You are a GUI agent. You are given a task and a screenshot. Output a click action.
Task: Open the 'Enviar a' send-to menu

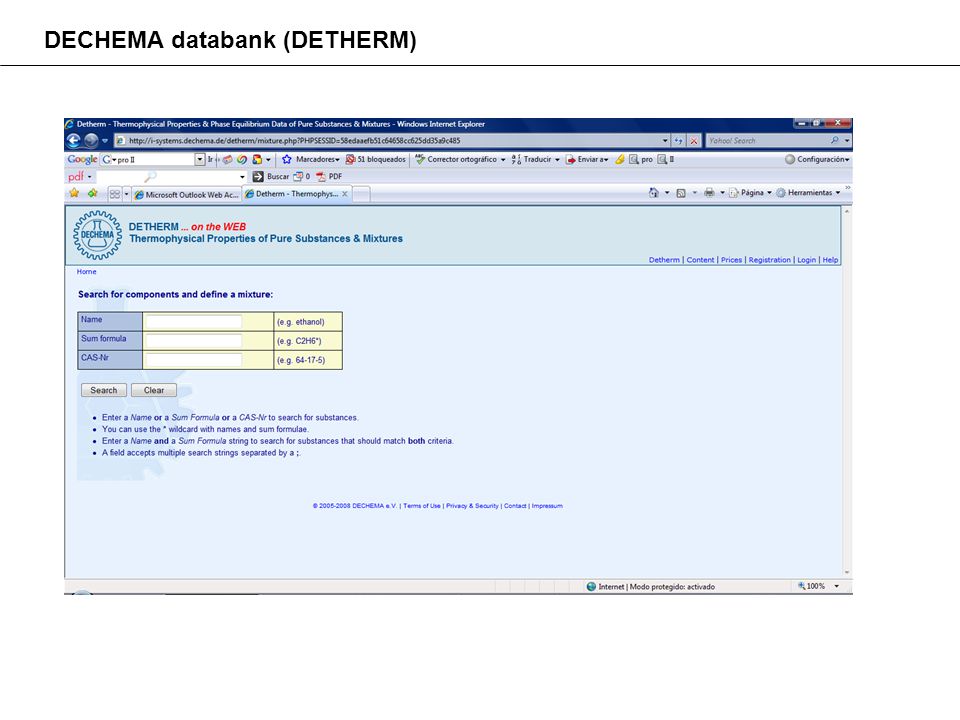coord(587,159)
